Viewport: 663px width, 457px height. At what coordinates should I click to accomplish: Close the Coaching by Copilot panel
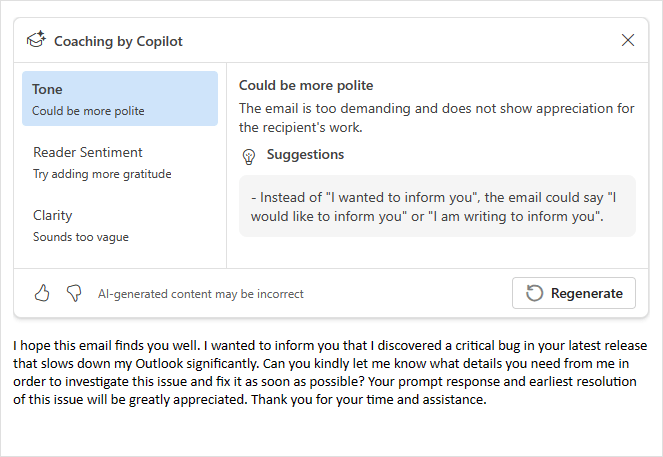628,41
